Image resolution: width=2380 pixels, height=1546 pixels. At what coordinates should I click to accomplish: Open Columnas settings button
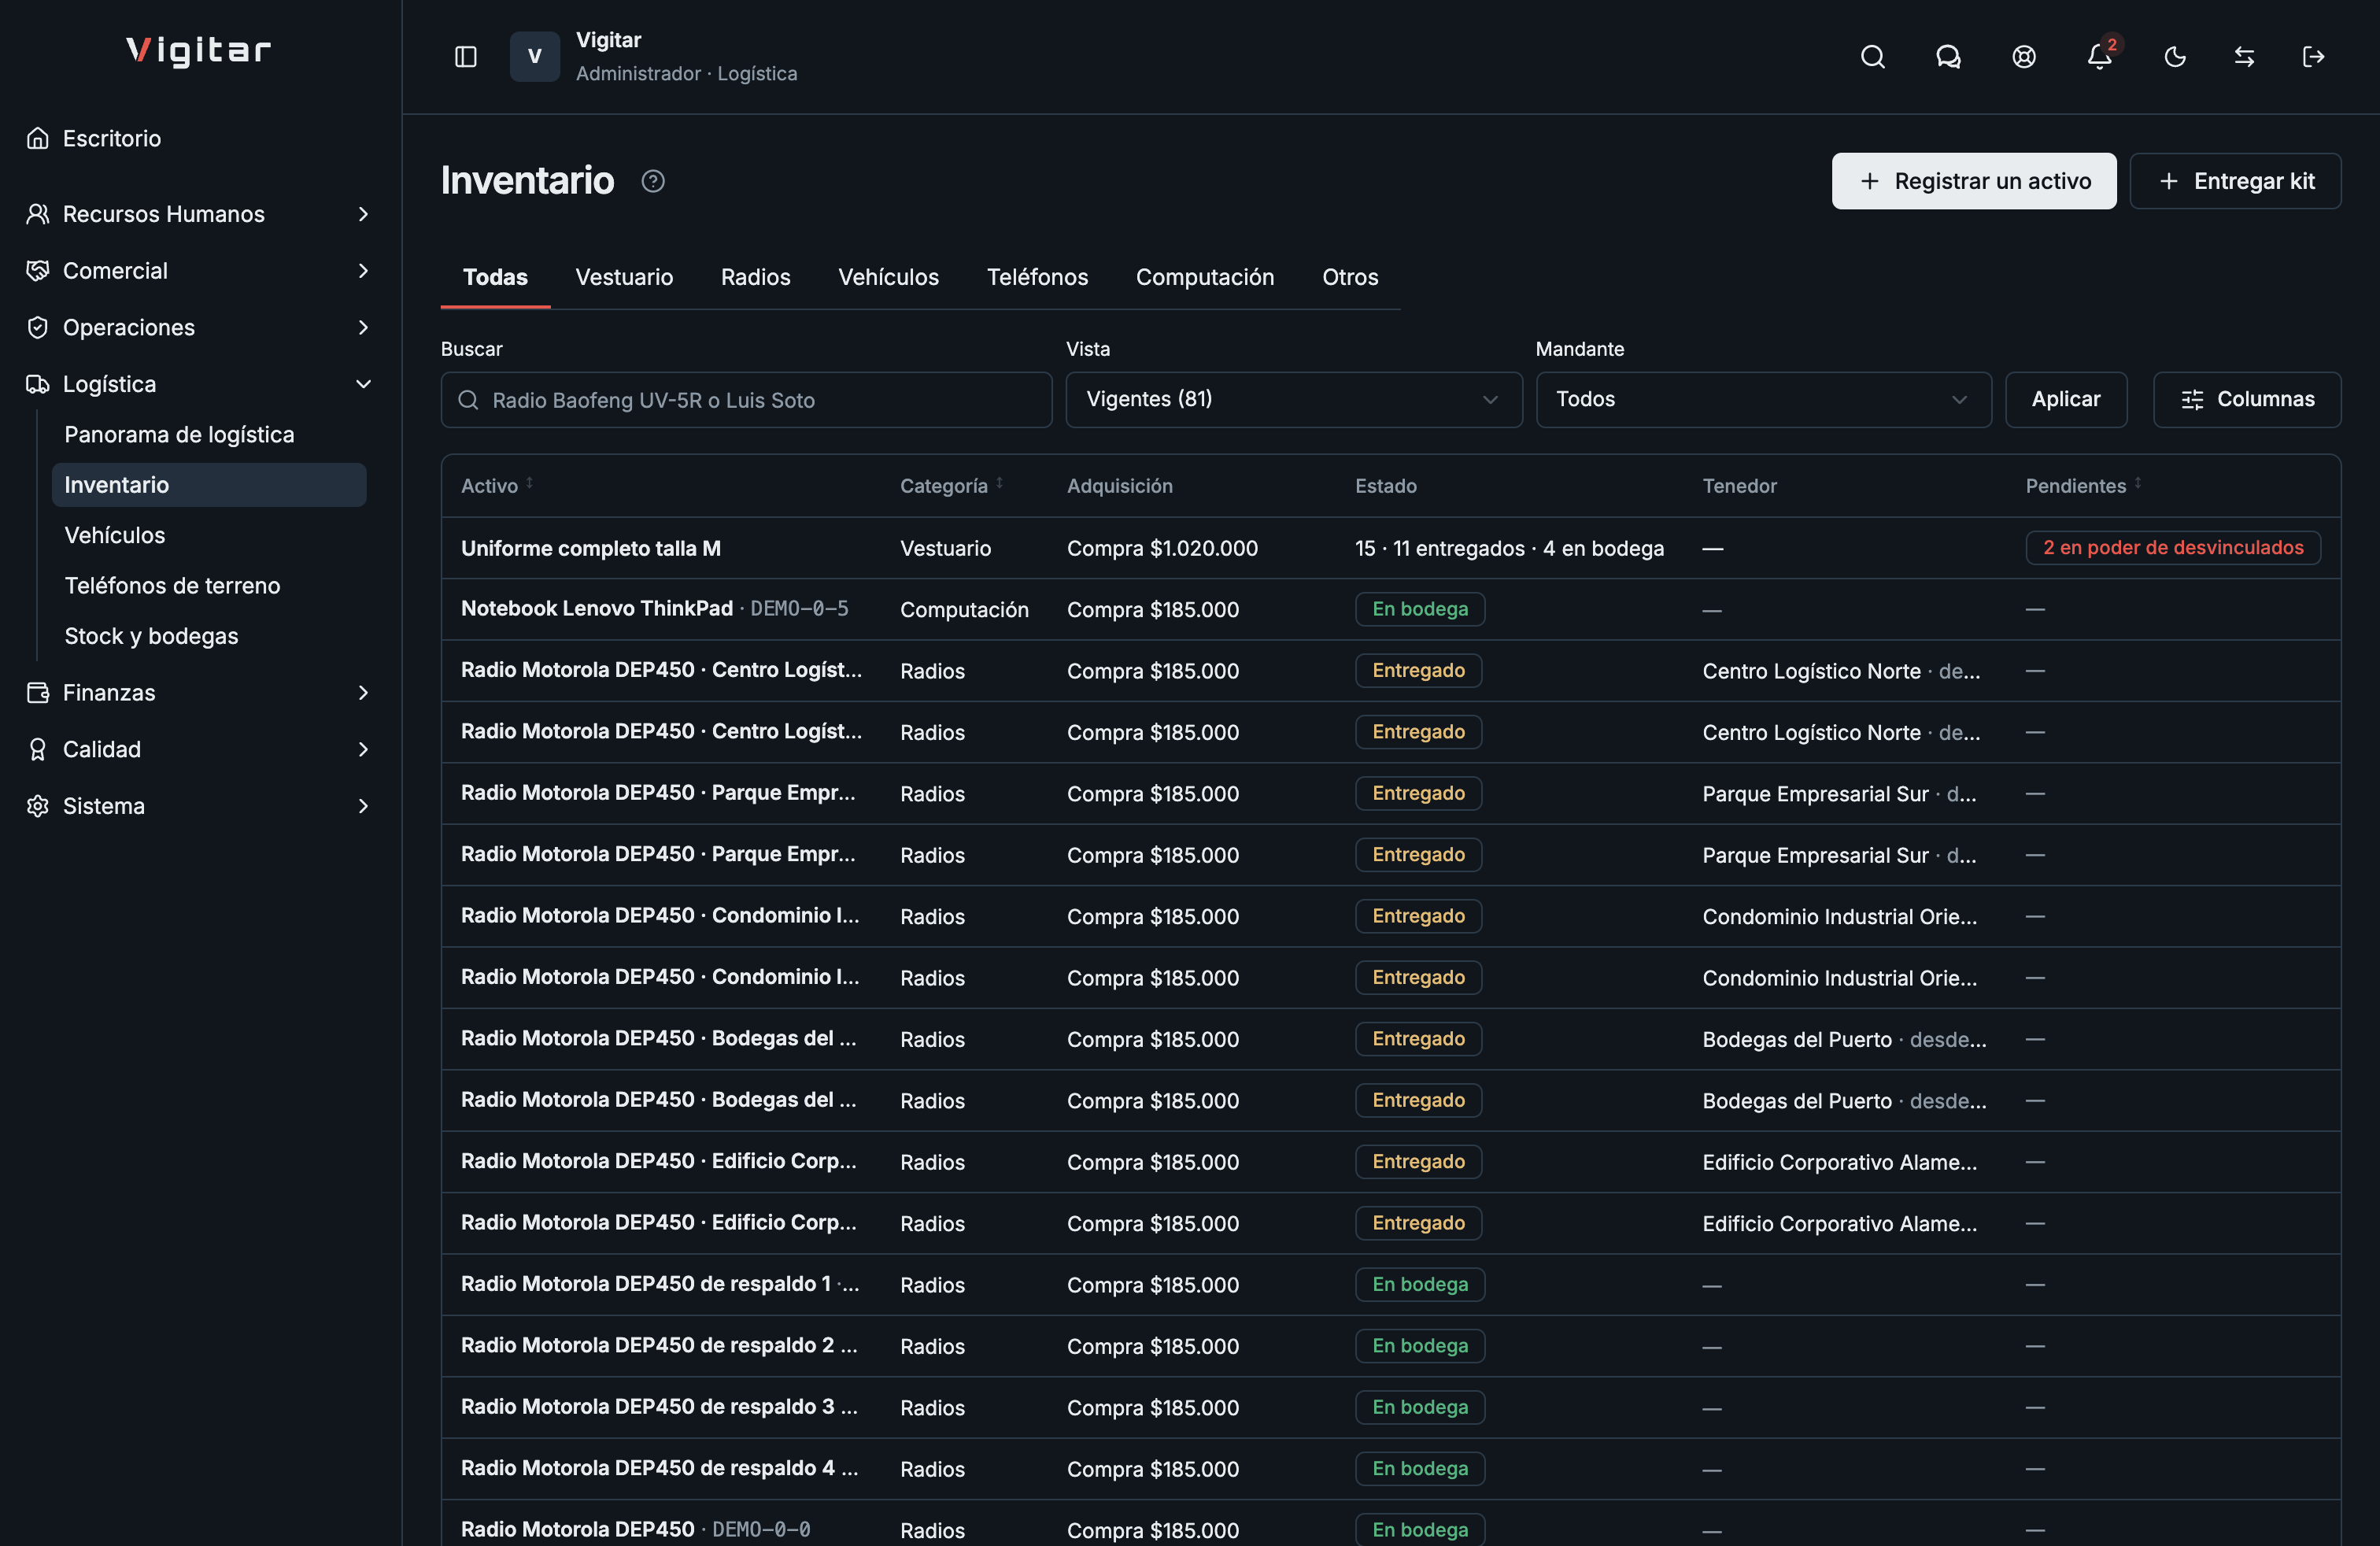coord(2247,400)
